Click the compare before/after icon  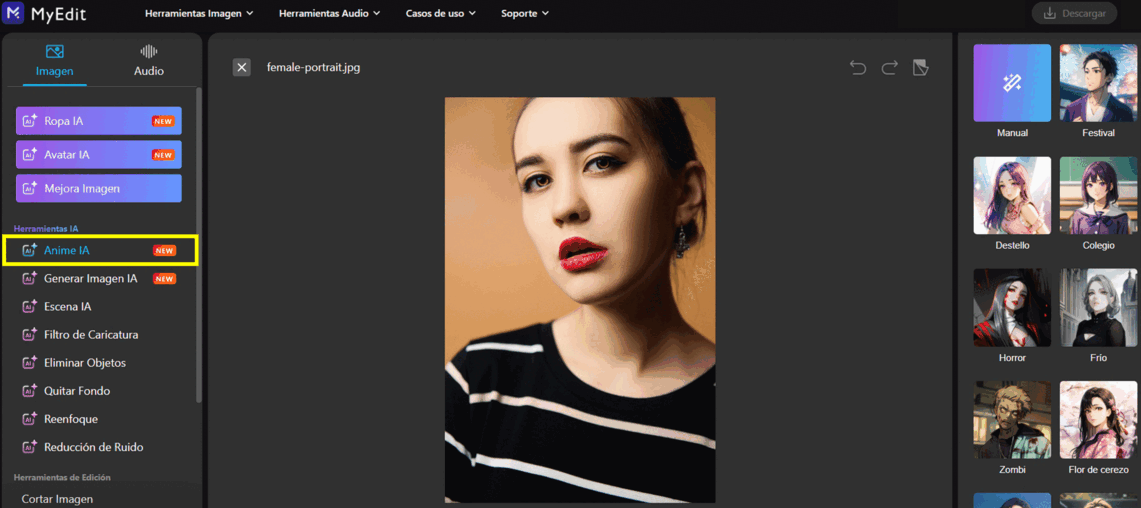point(921,68)
